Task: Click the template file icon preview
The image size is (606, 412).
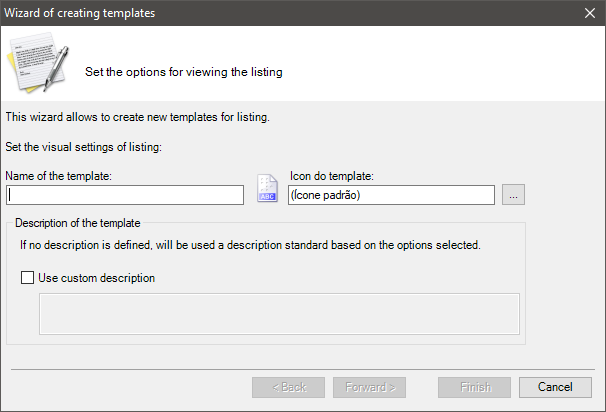Action: coord(267,190)
